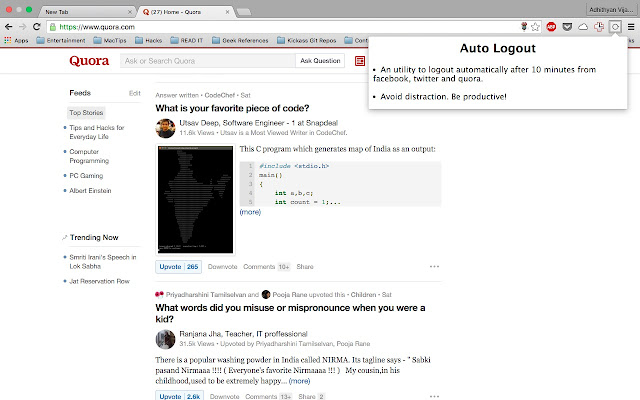640x400 pixels.
Task: Open trending topic Jat Reservation Row
Action: 100,281
